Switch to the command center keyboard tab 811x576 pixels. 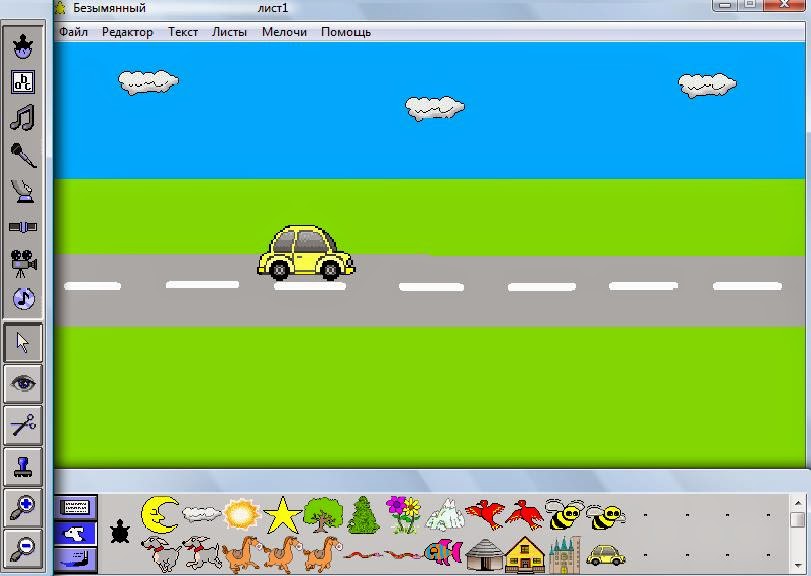pyautogui.click(x=76, y=507)
